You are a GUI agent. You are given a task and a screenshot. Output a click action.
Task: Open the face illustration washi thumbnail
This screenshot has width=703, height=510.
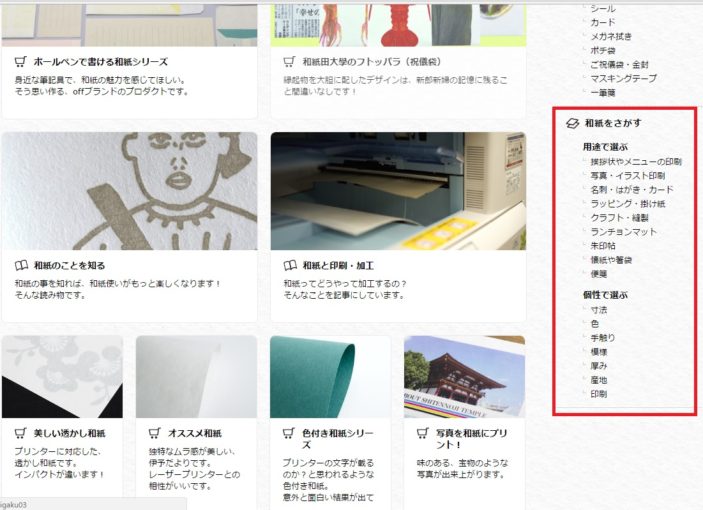click(129, 191)
